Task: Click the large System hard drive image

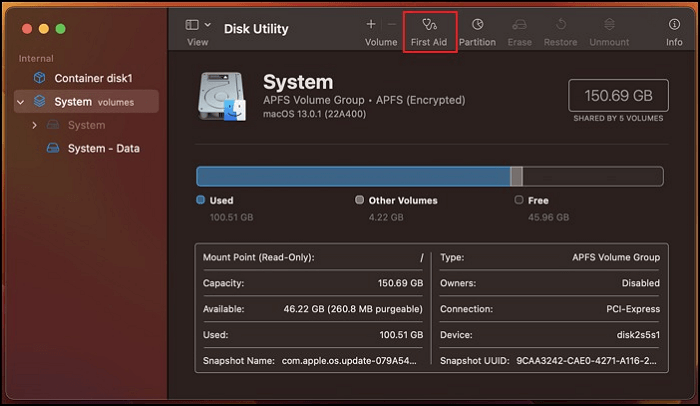Action: tap(222, 96)
